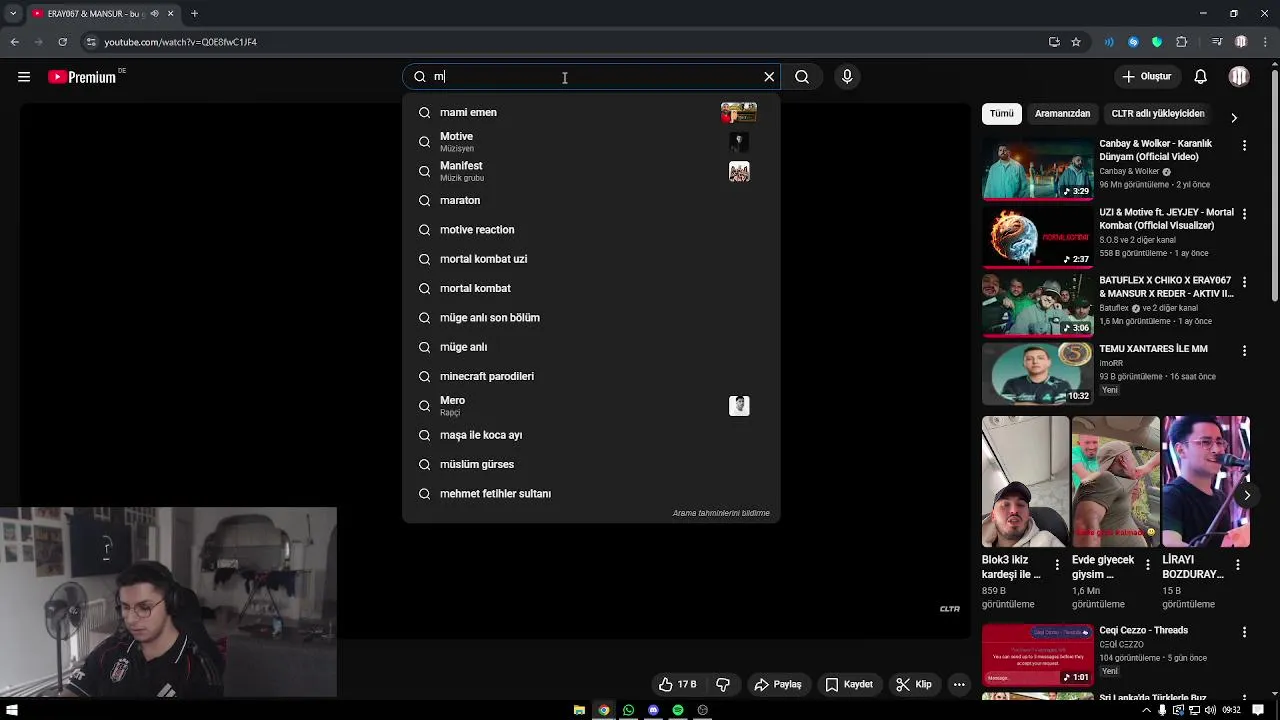Click the Paylaş share button
The width and height of the screenshot is (1280, 720).
coord(778,684)
